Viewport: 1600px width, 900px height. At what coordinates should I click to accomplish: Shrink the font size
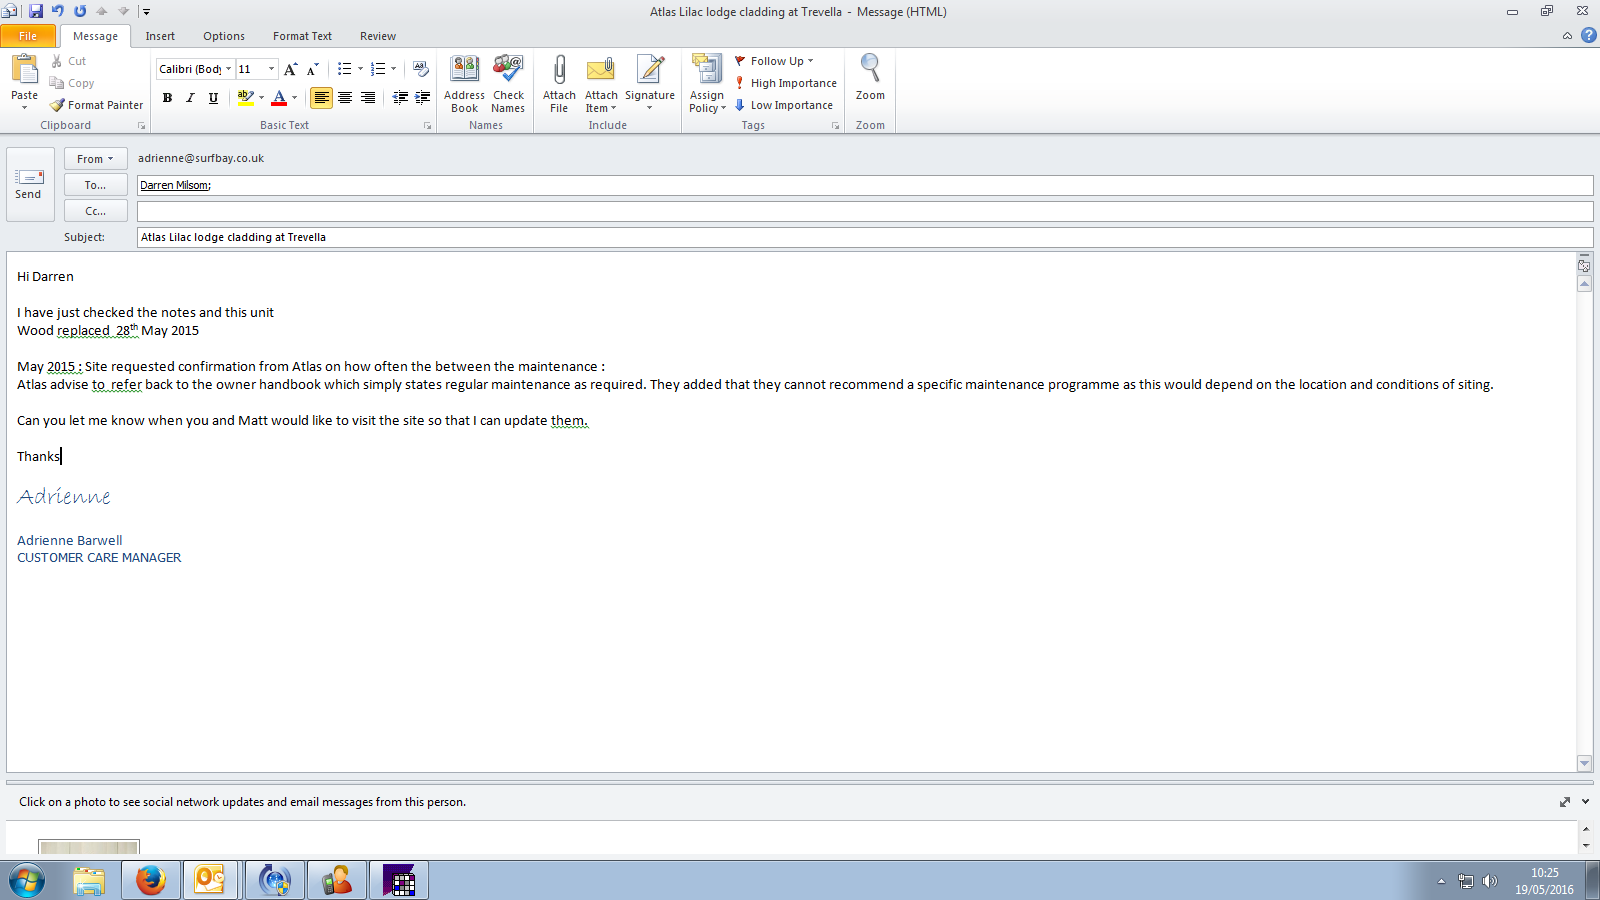pyautogui.click(x=312, y=69)
